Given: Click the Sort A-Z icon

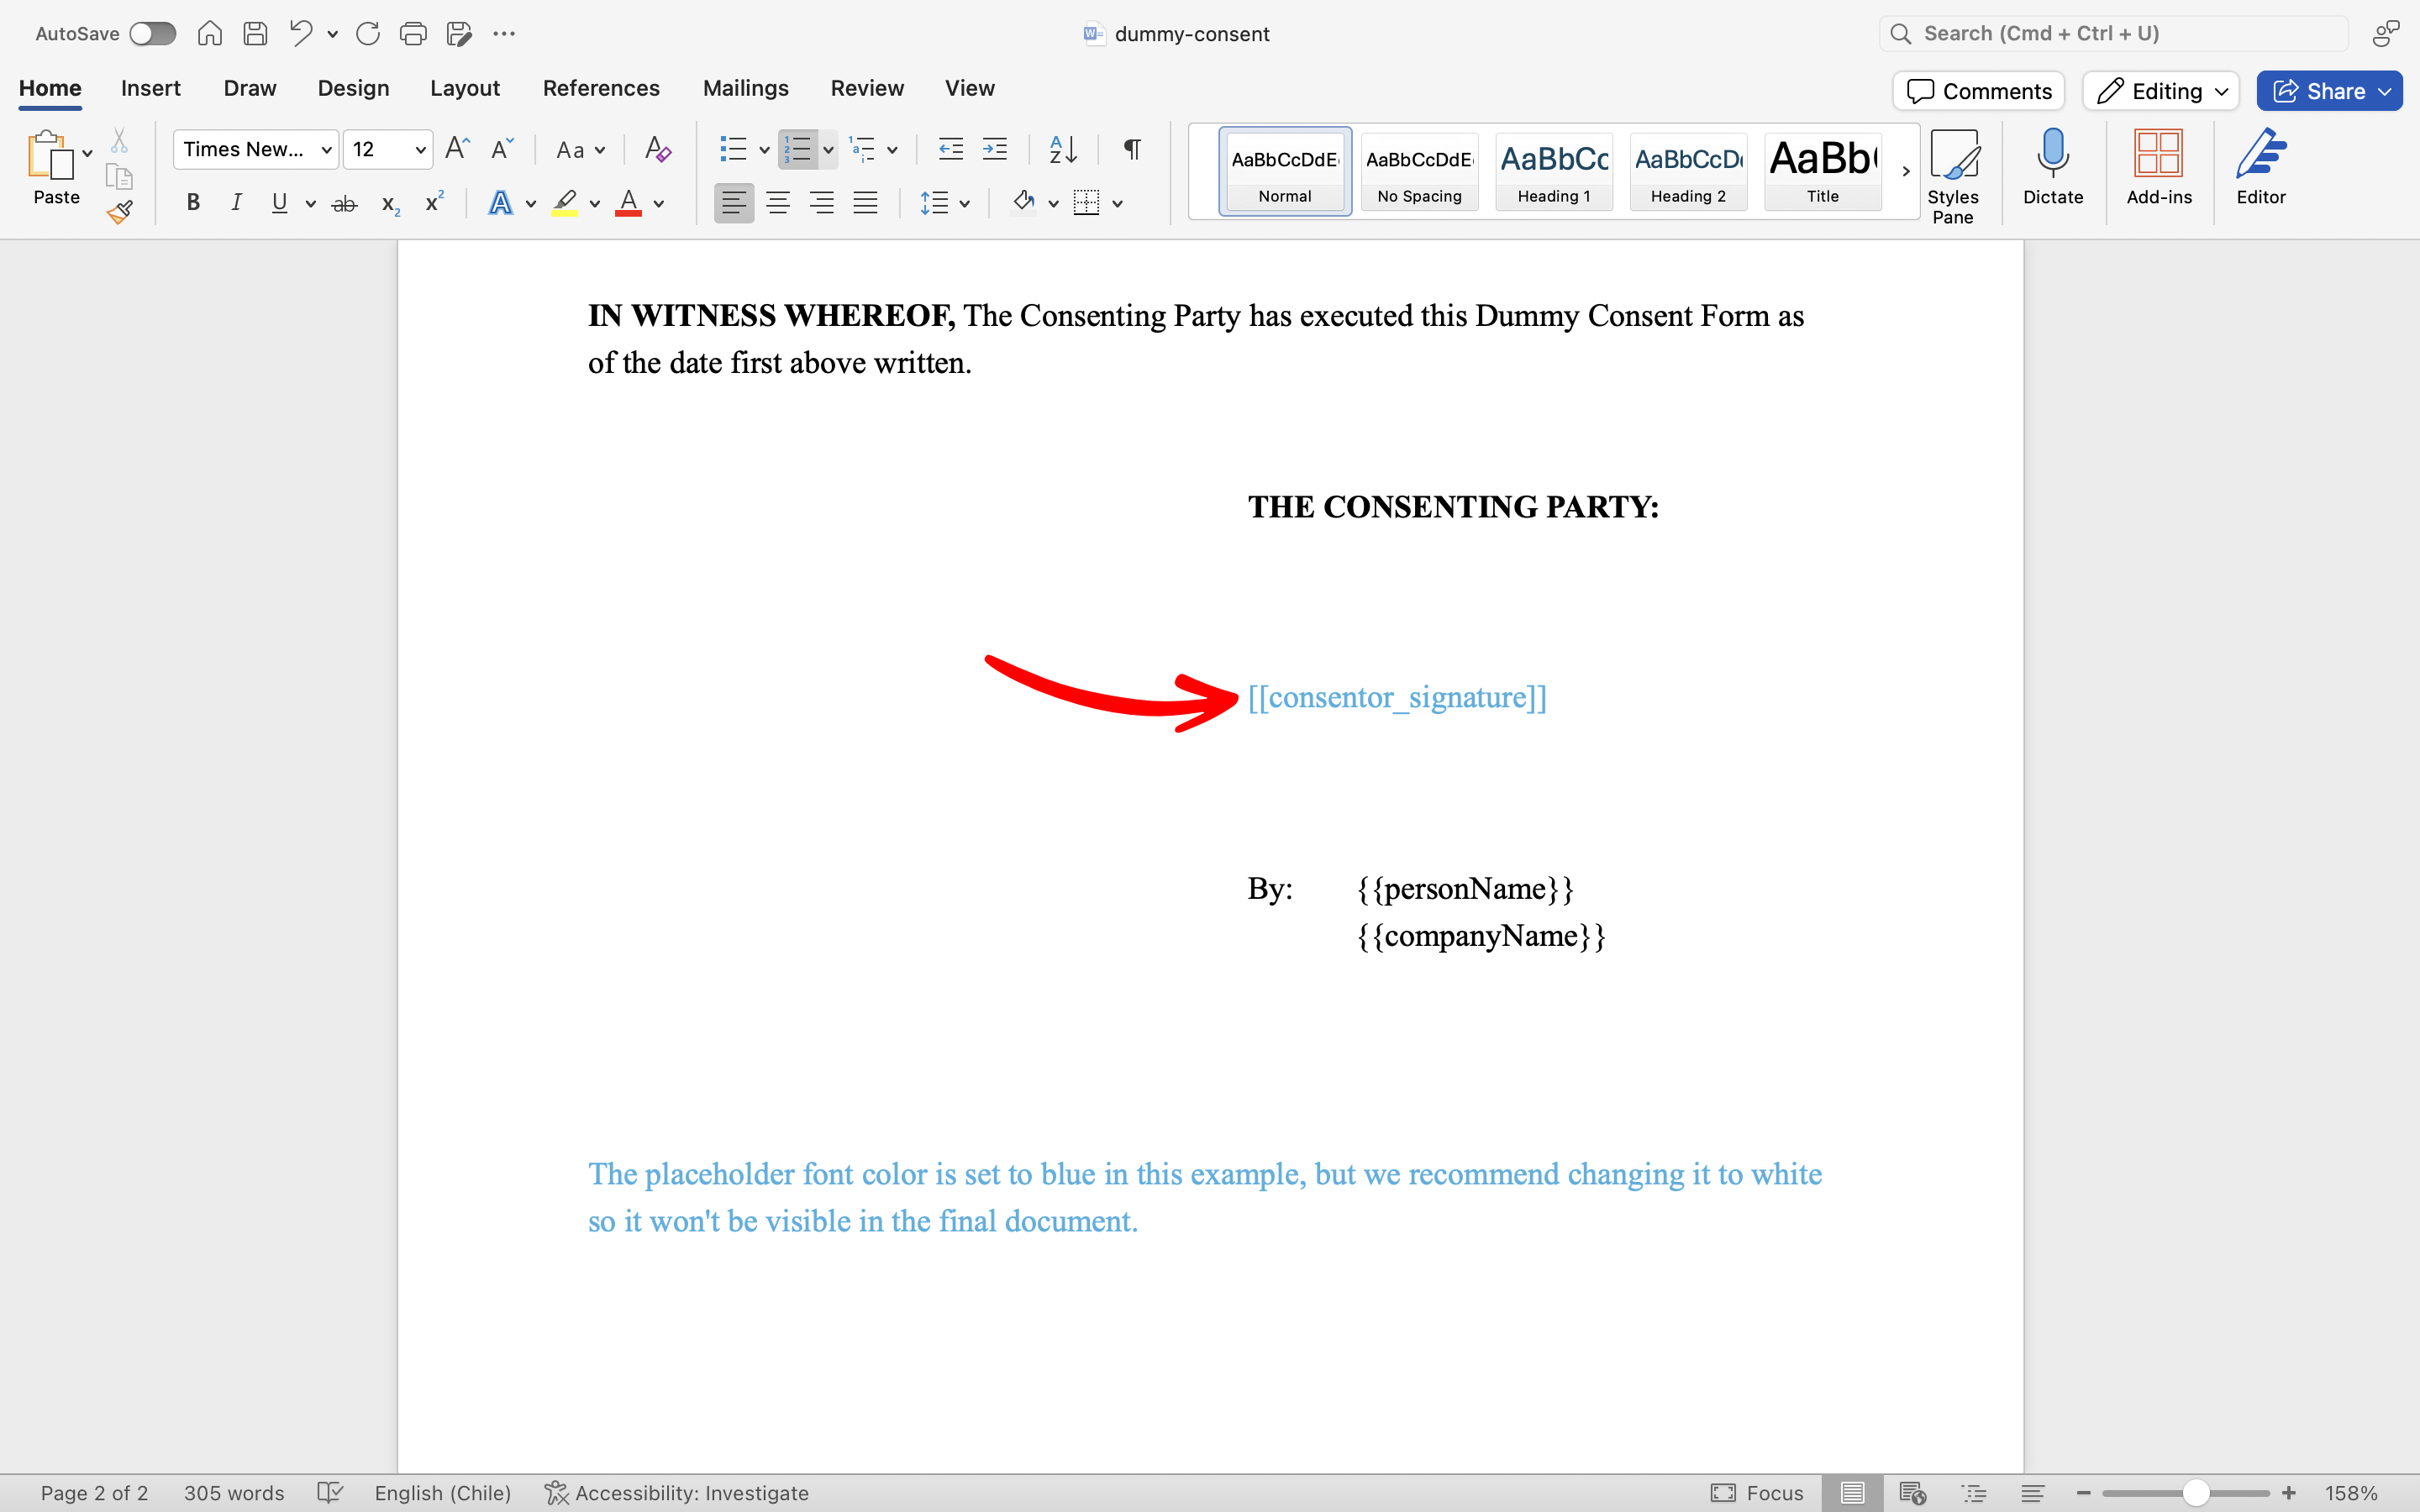Looking at the screenshot, I should [x=1062, y=150].
